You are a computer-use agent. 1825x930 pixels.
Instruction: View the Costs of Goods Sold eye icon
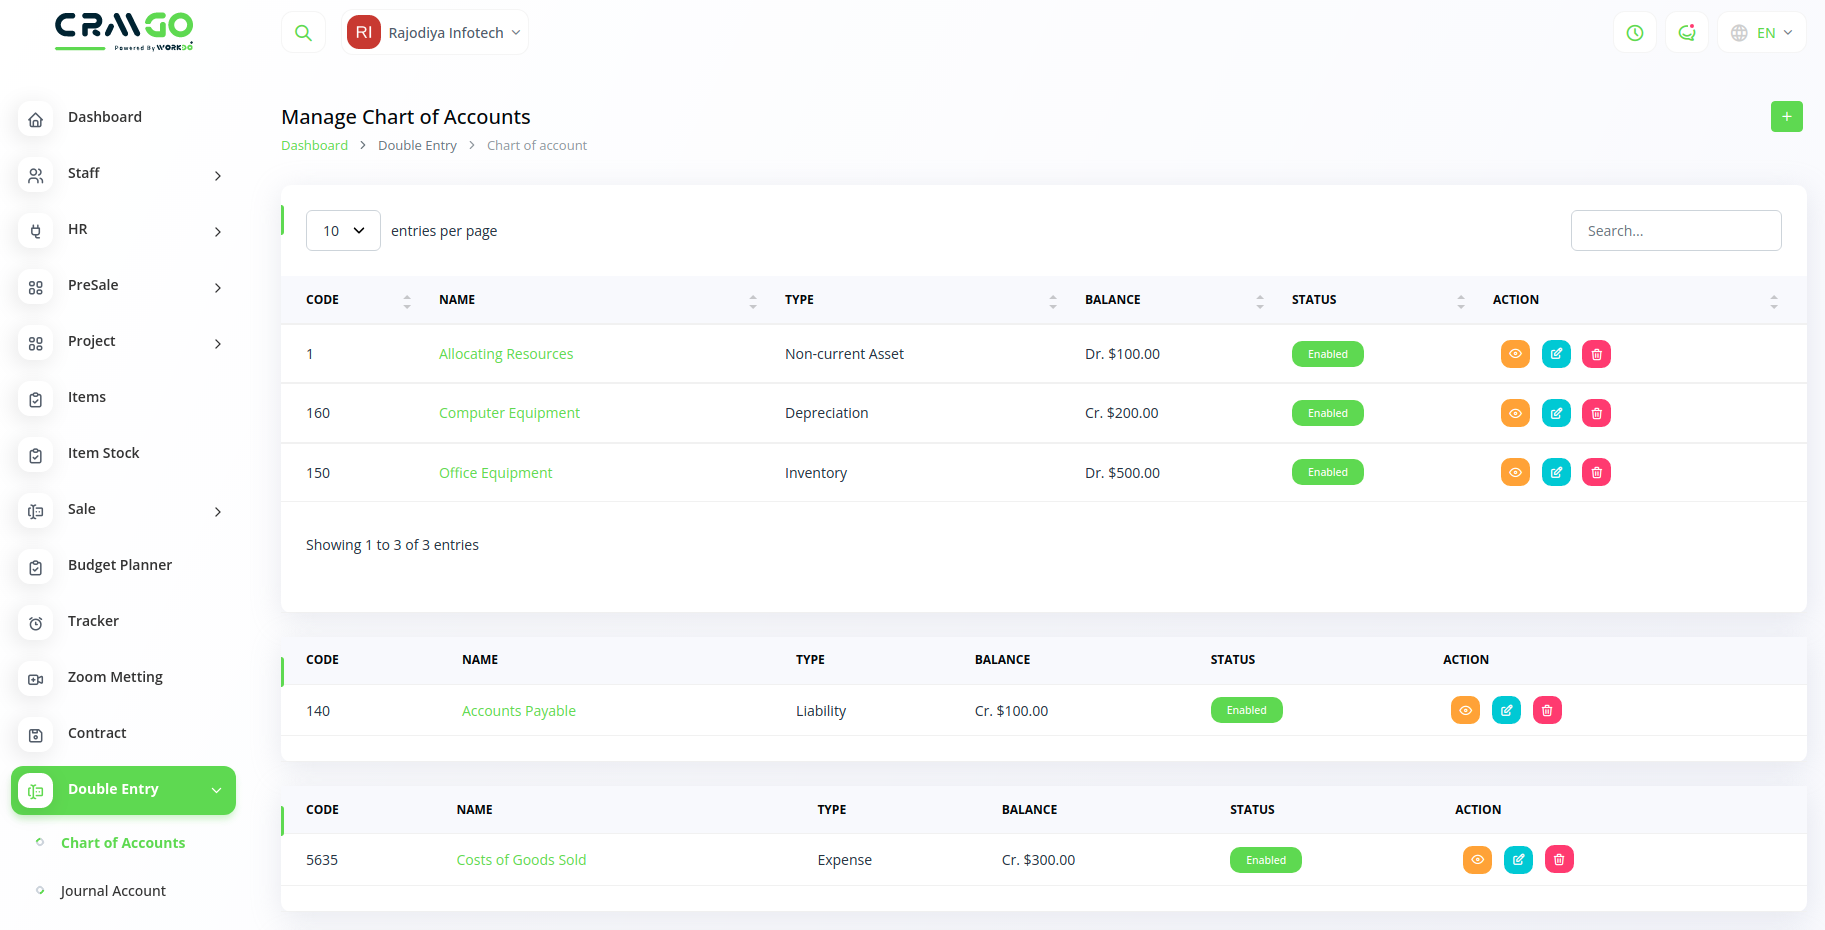1477,860
